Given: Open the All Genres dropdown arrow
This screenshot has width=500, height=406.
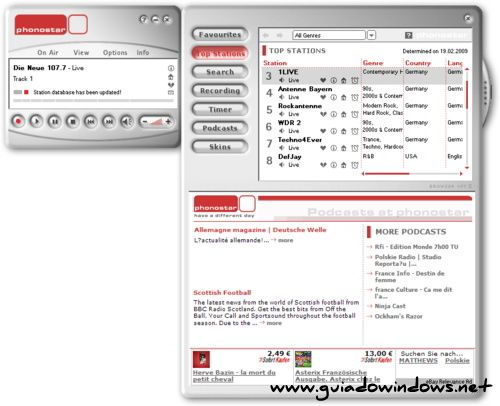Looking at the screenshot, I should click(371, 35).
